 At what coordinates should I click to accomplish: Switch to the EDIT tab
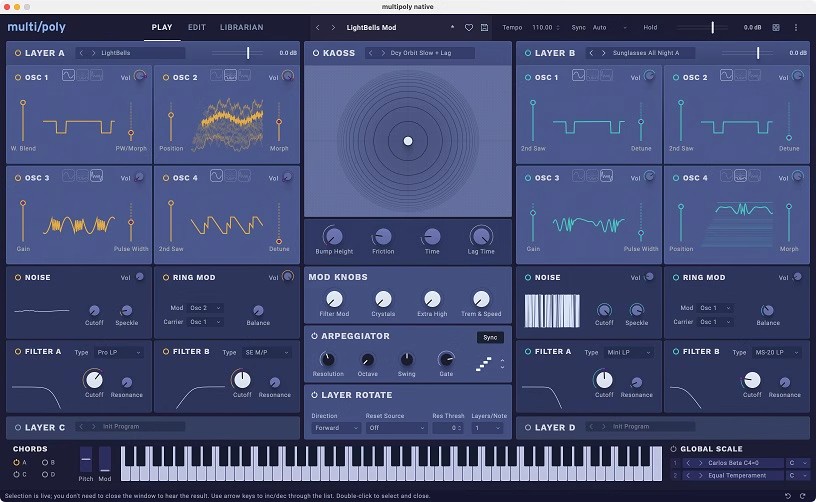pyautogui.click(x=197, y=27)
